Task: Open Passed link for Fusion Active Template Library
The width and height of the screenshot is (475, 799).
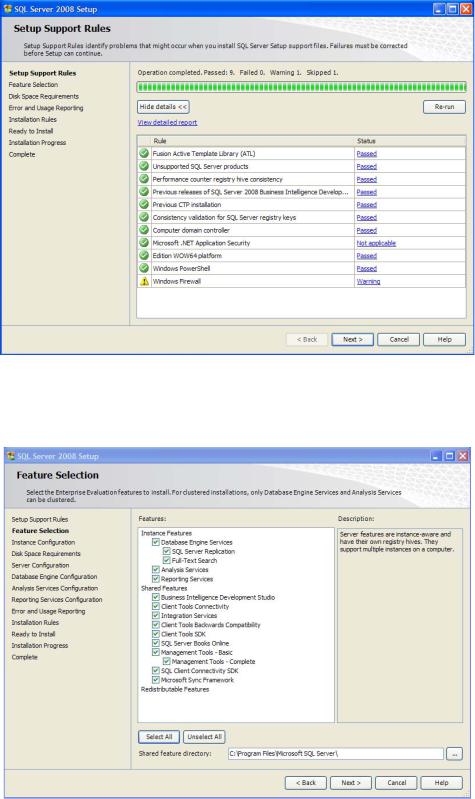Action: tap(366, 153)
